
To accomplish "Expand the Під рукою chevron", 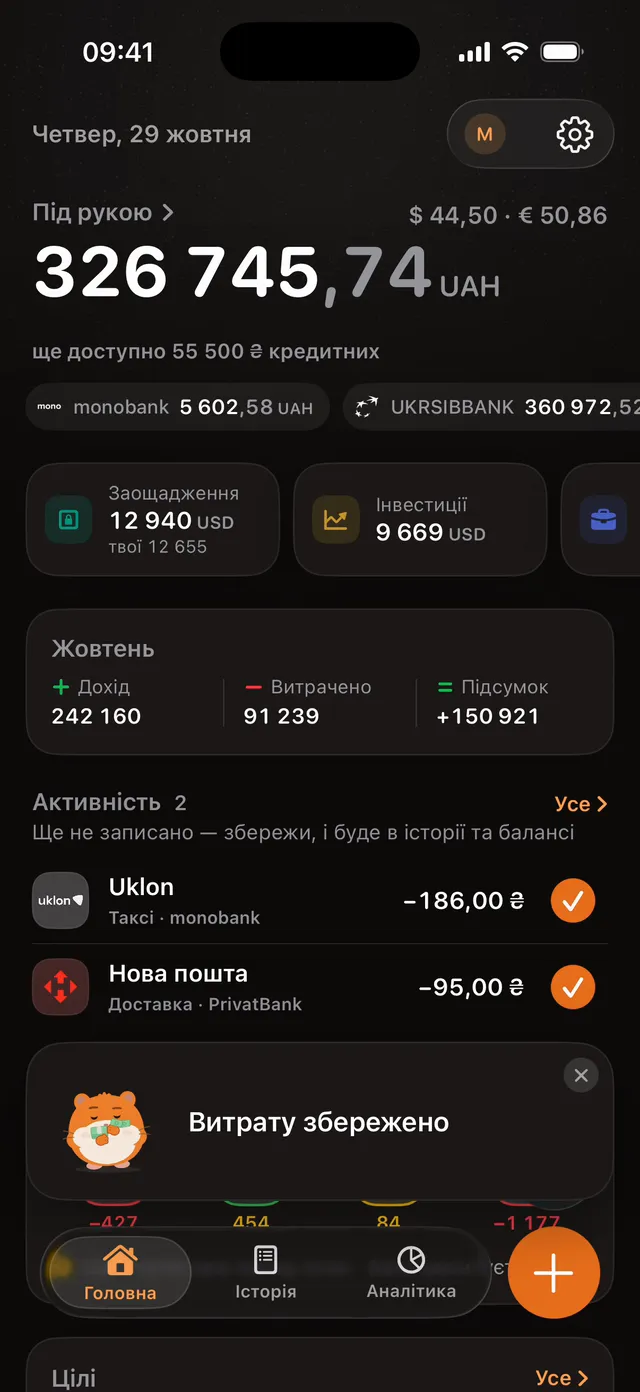I will click(168, 212).
